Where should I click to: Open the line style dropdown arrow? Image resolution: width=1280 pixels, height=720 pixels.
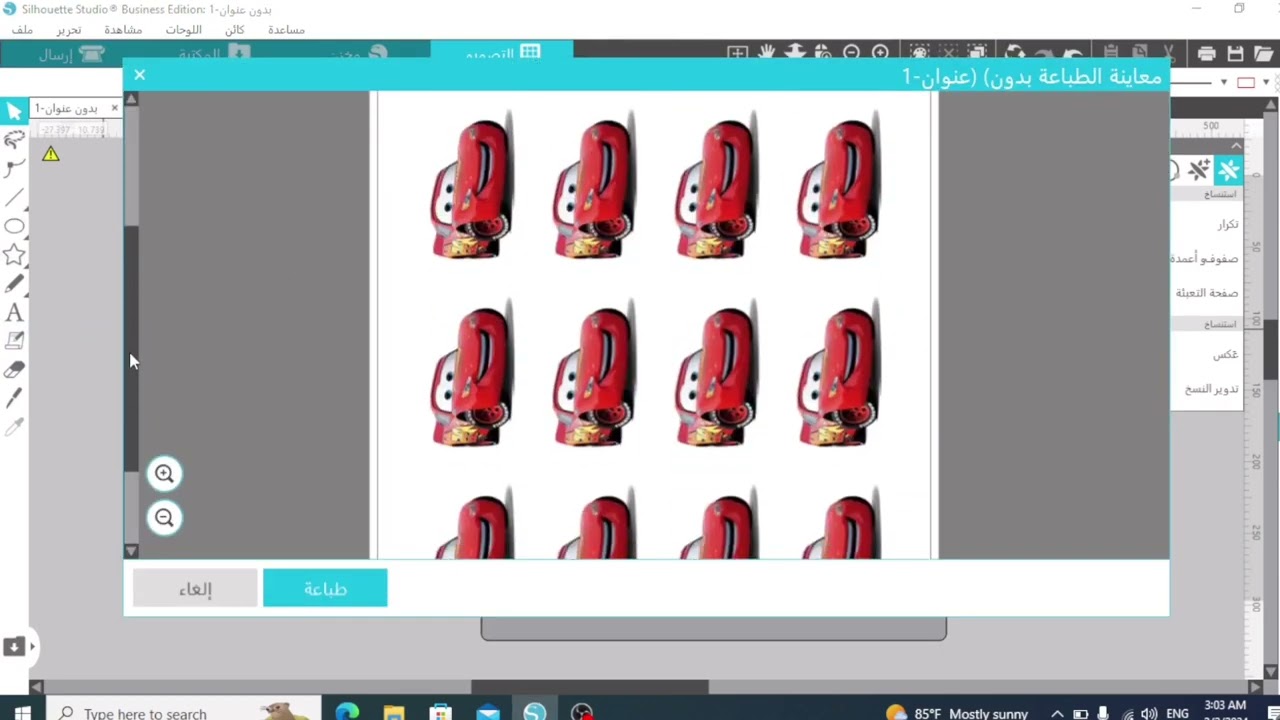coord(1224,83)
